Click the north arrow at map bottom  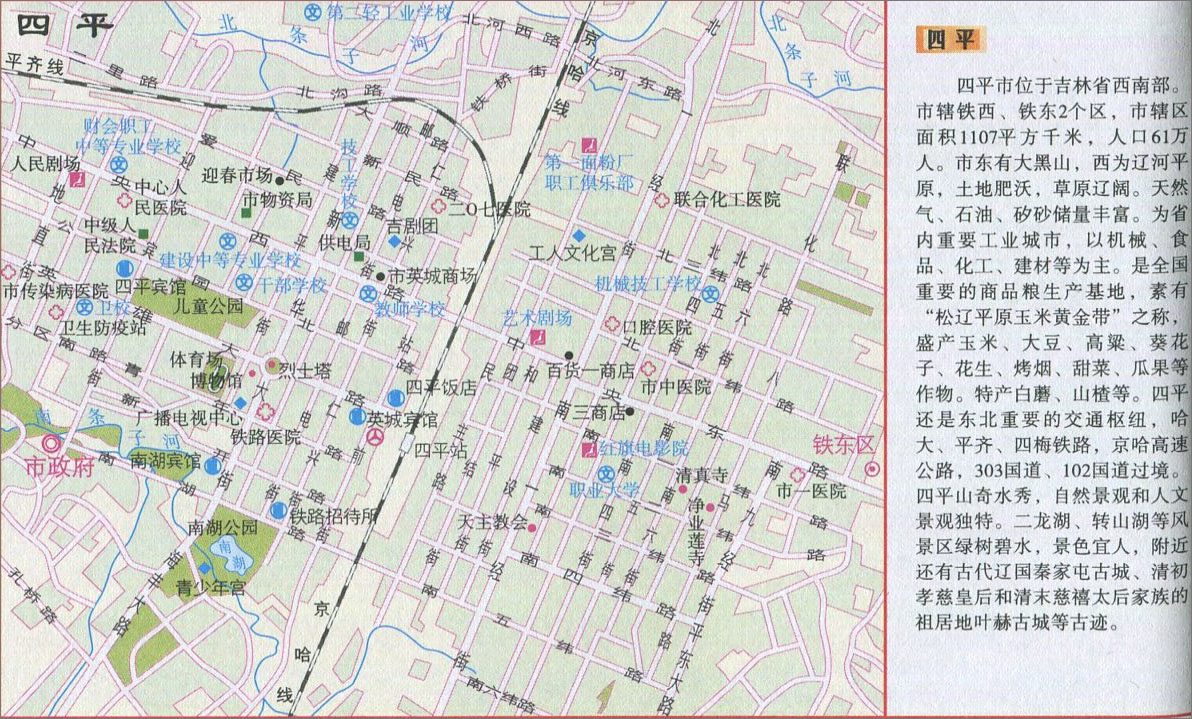(x=603, y=696)
